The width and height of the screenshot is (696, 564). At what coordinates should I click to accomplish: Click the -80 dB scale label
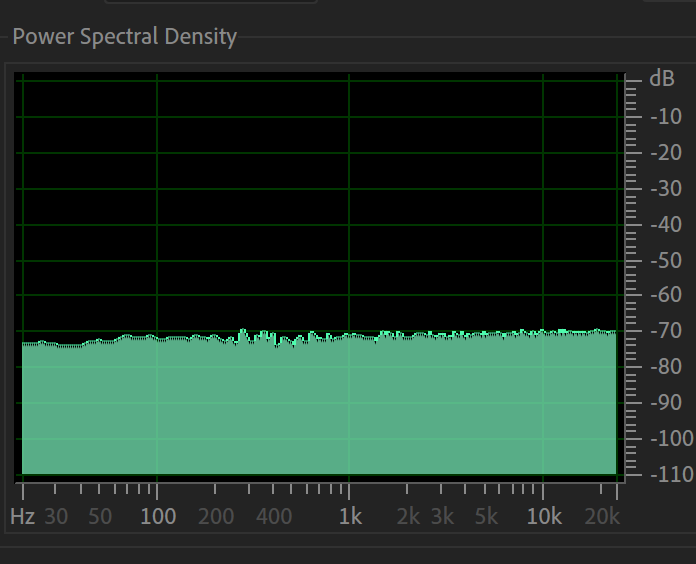pos(666,367)
